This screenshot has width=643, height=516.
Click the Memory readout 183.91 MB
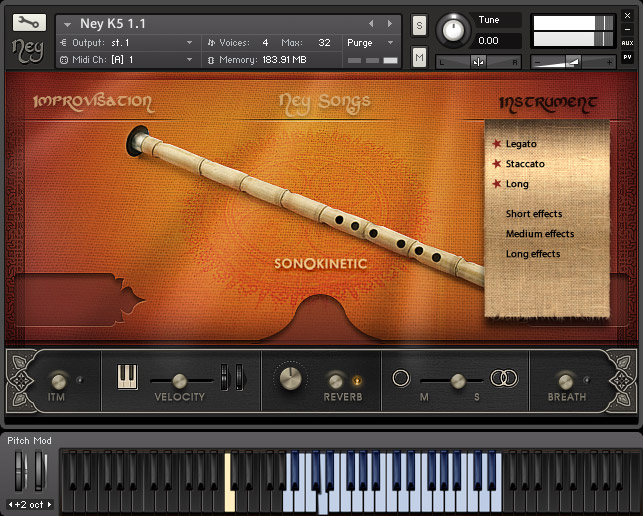(x=284, y=60)
